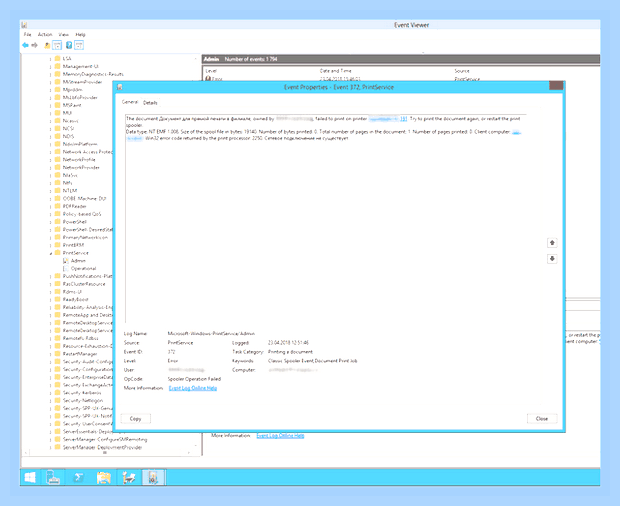Select the Operational log tree item
Viewport: 620px width, 506px height.
[83, 268]
